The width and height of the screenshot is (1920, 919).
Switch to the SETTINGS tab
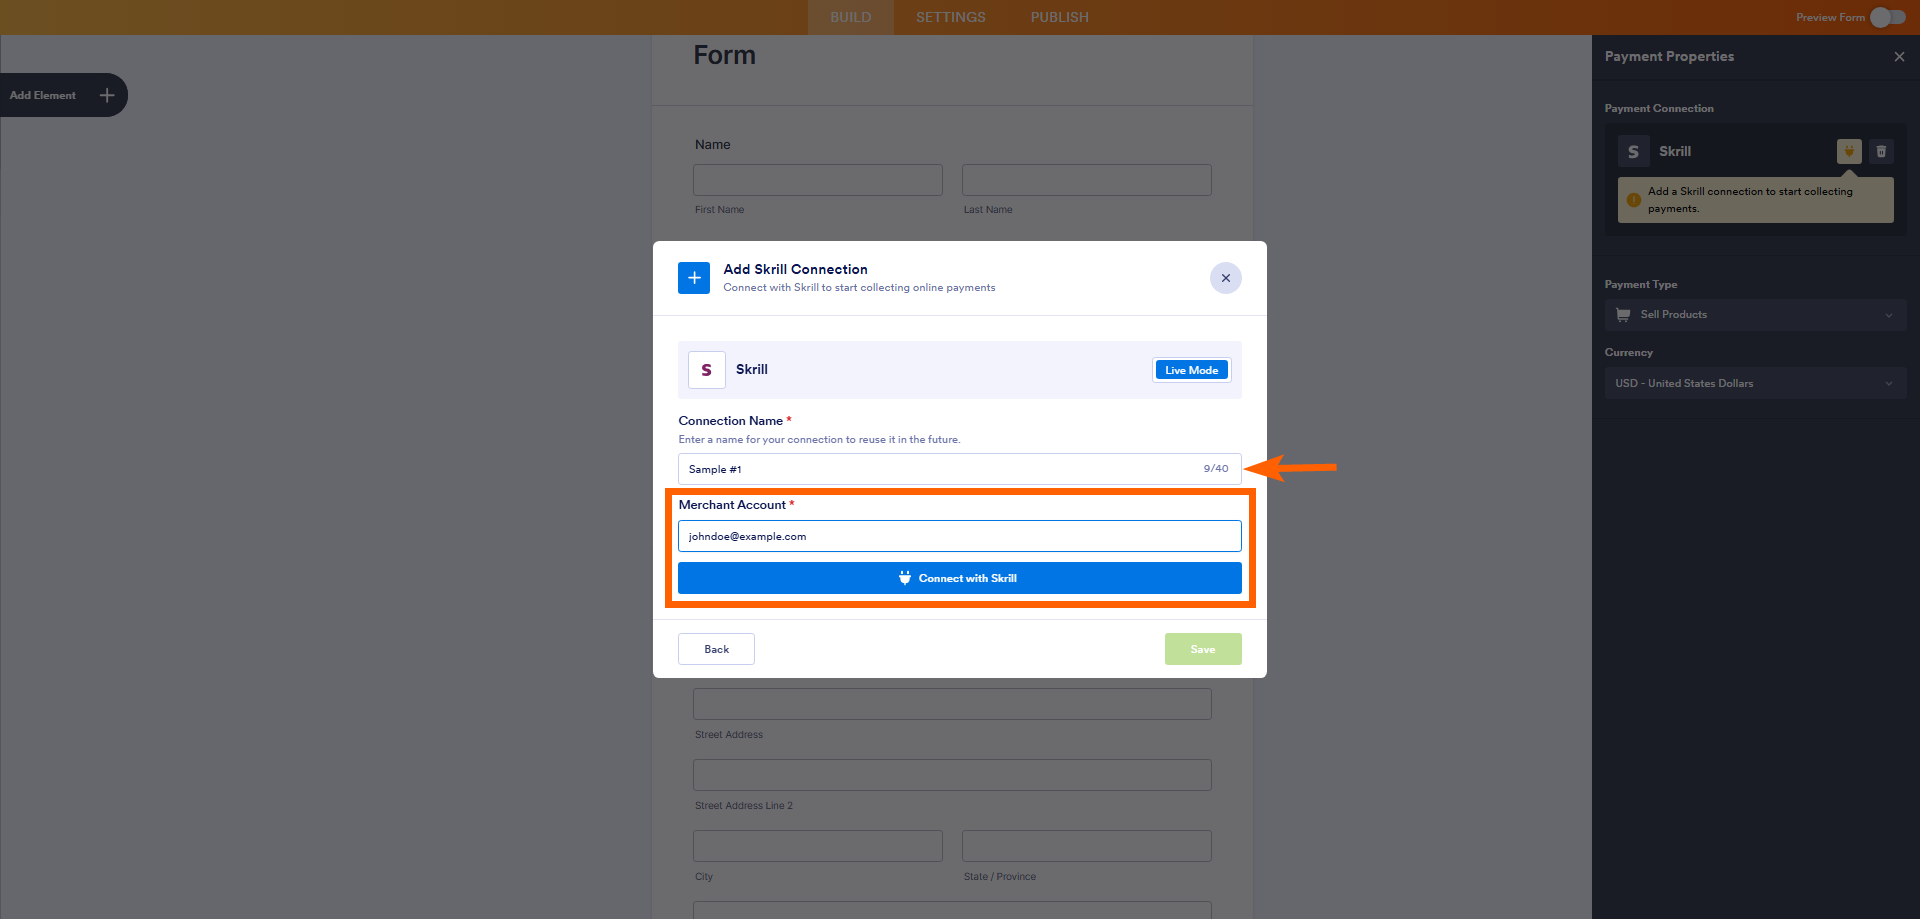tap(950, 17)
